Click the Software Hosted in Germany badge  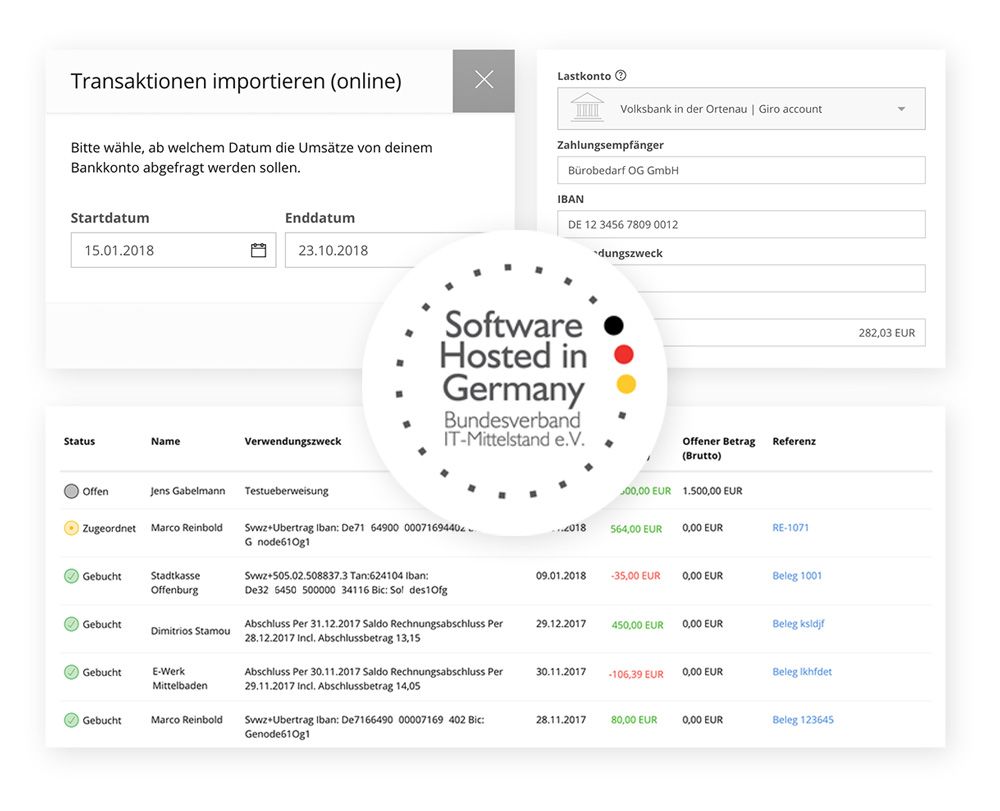514,383
